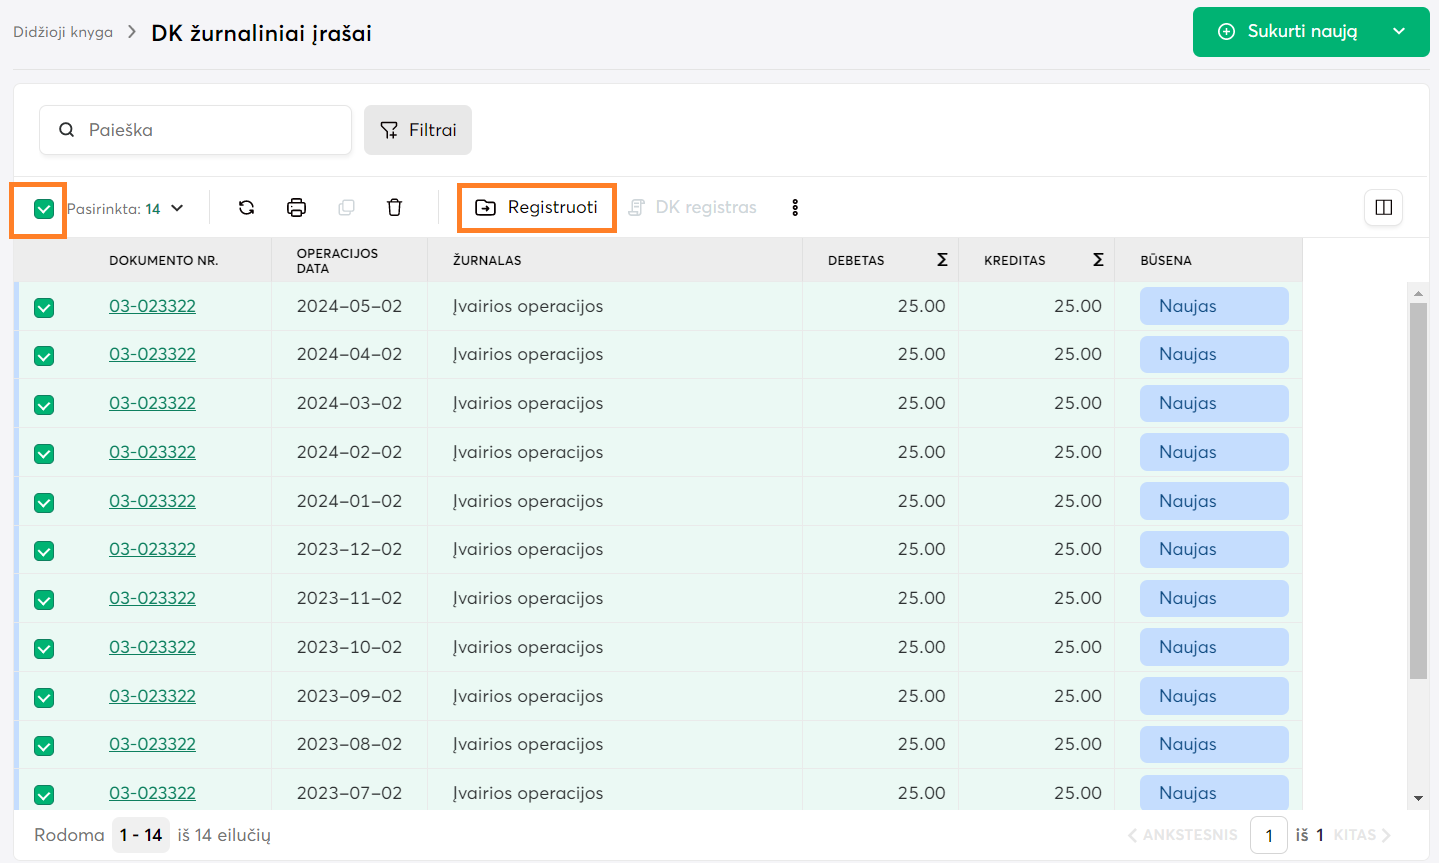Deselect the row dated 2023-12-02
The width and height of the screenshot is (1439, 863).
44,551
